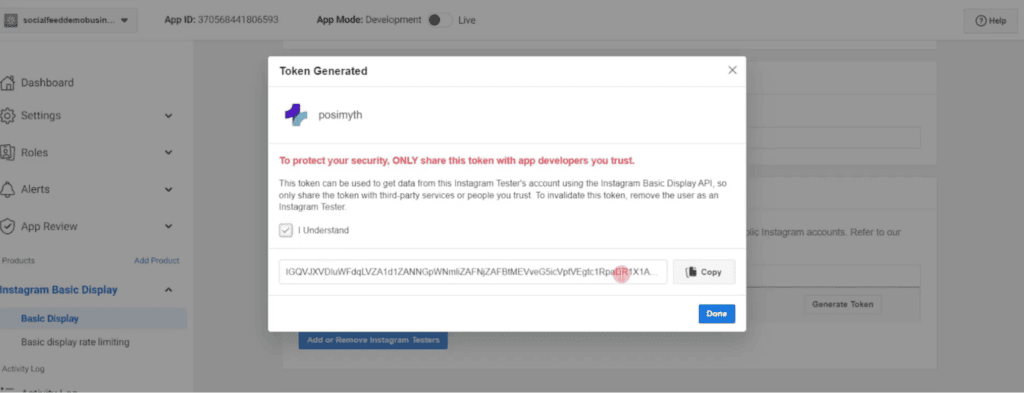Open the socialfeeddemobusin app selector dropdown
Image resolution: width=1024 pixels, height=393 pixels.
[x=70, y=20]
